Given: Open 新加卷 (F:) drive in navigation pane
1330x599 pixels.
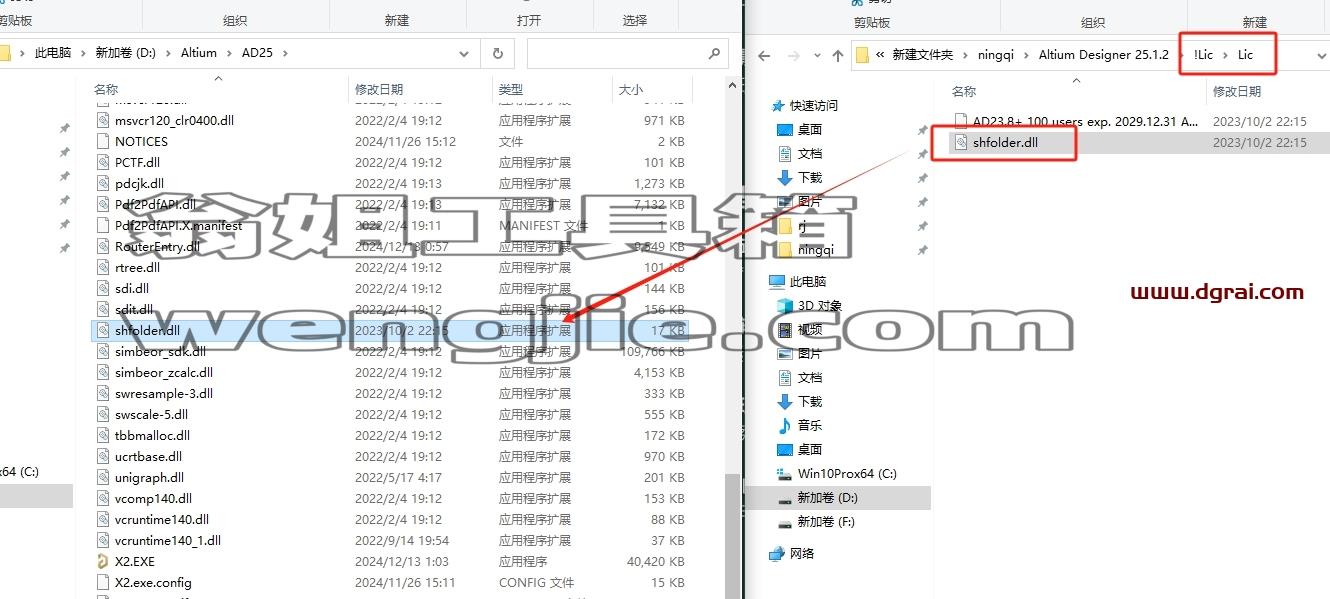Looking at the screenshot, I should click(x=826, y=521).
